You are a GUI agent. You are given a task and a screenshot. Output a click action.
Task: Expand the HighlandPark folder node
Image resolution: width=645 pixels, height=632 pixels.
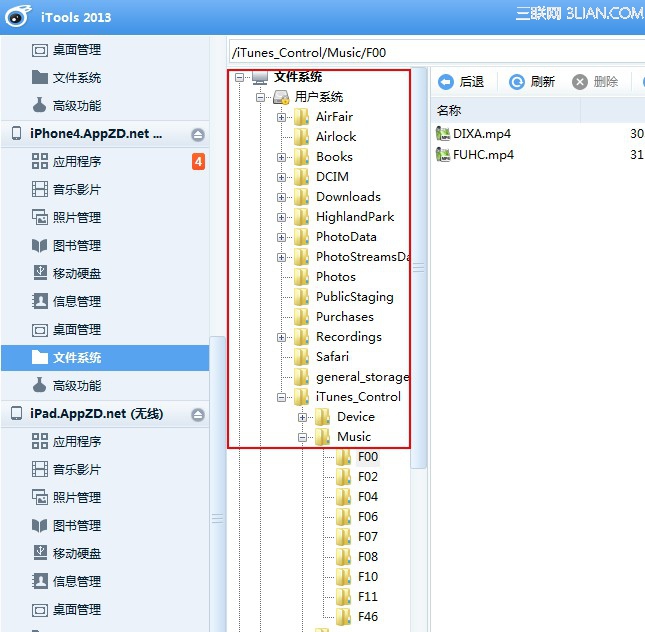[x=281, y=217]
